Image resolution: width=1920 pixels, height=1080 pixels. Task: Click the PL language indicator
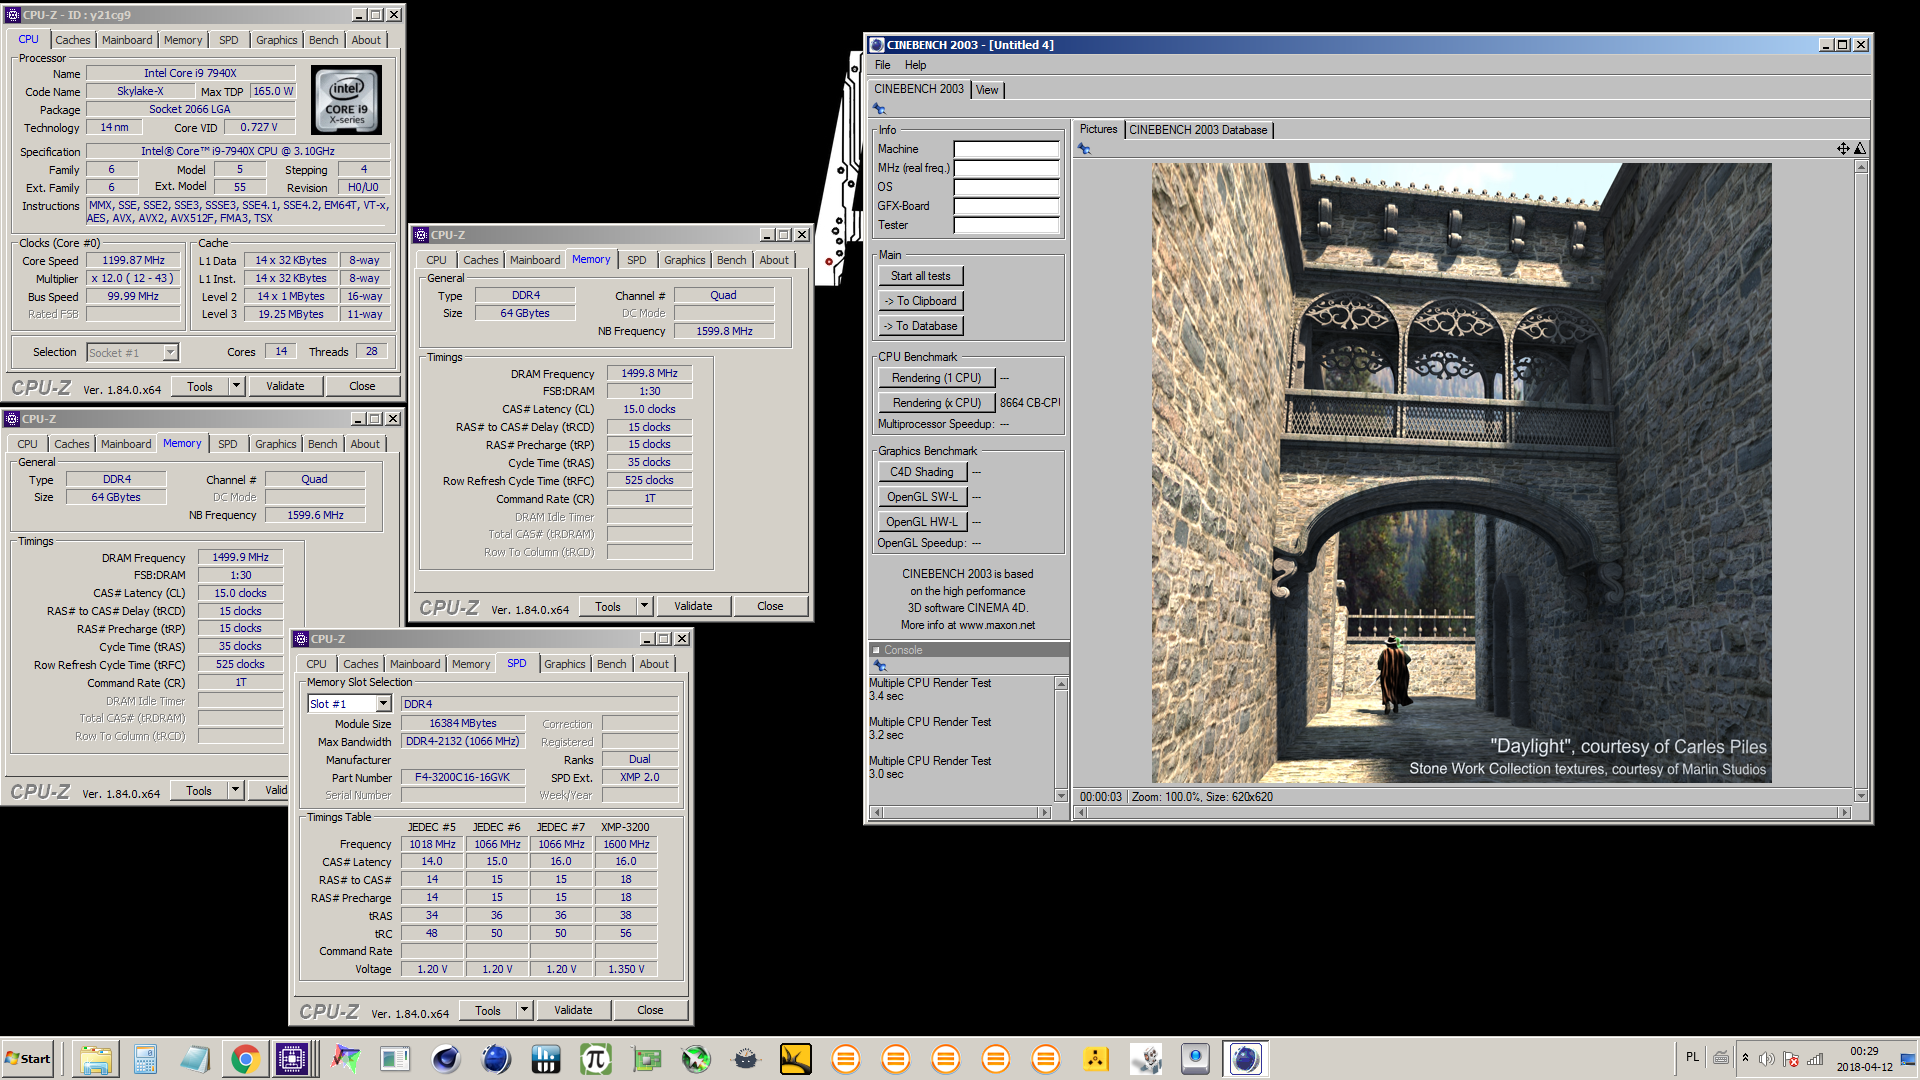coord(1692,1057)
